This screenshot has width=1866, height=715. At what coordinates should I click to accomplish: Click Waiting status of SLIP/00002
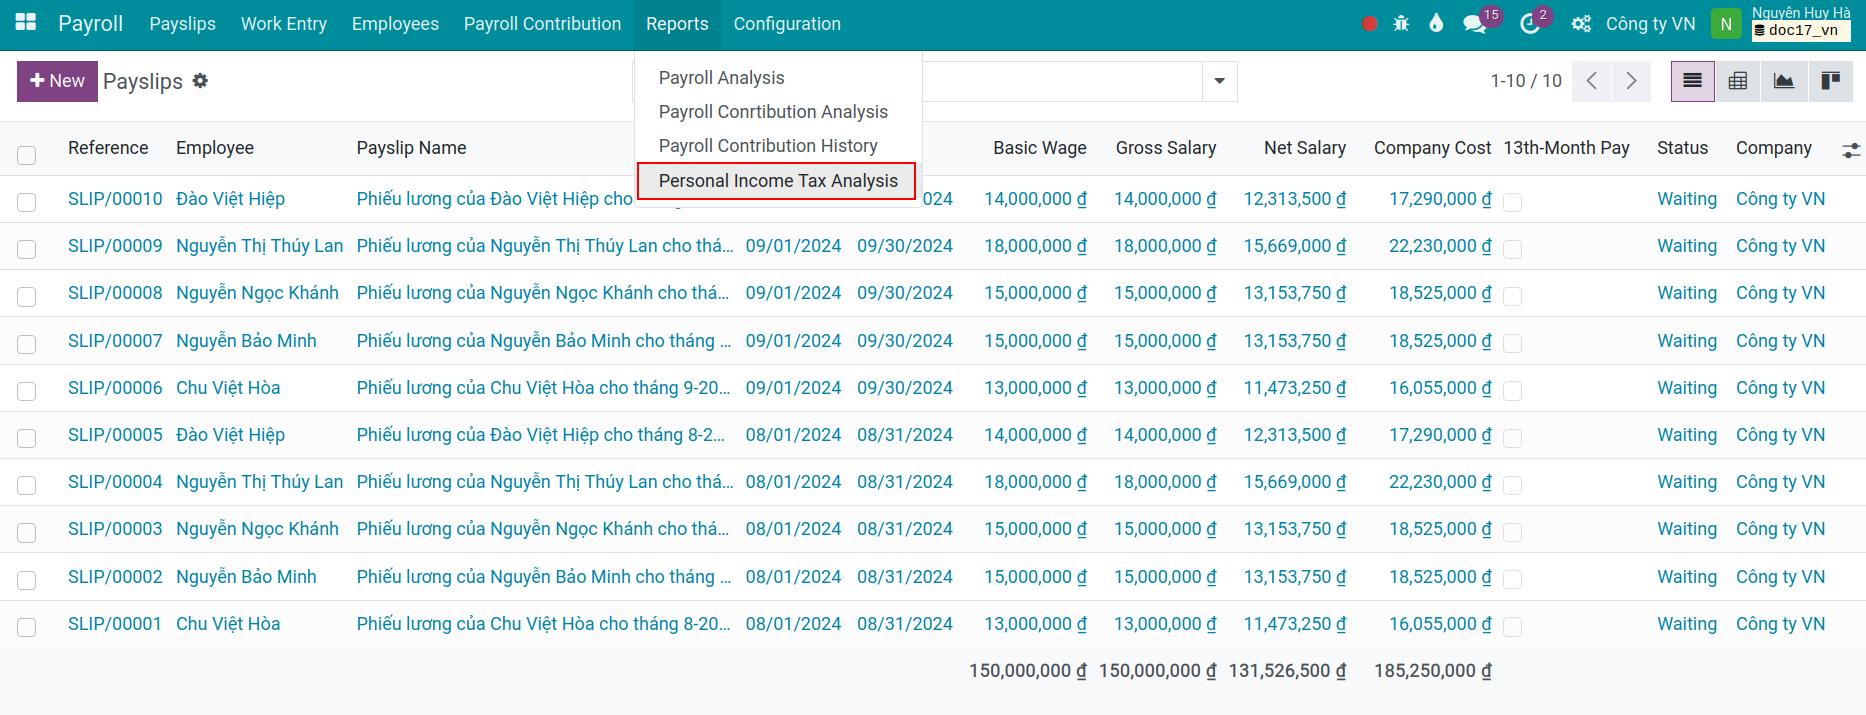coord(1687,577)
